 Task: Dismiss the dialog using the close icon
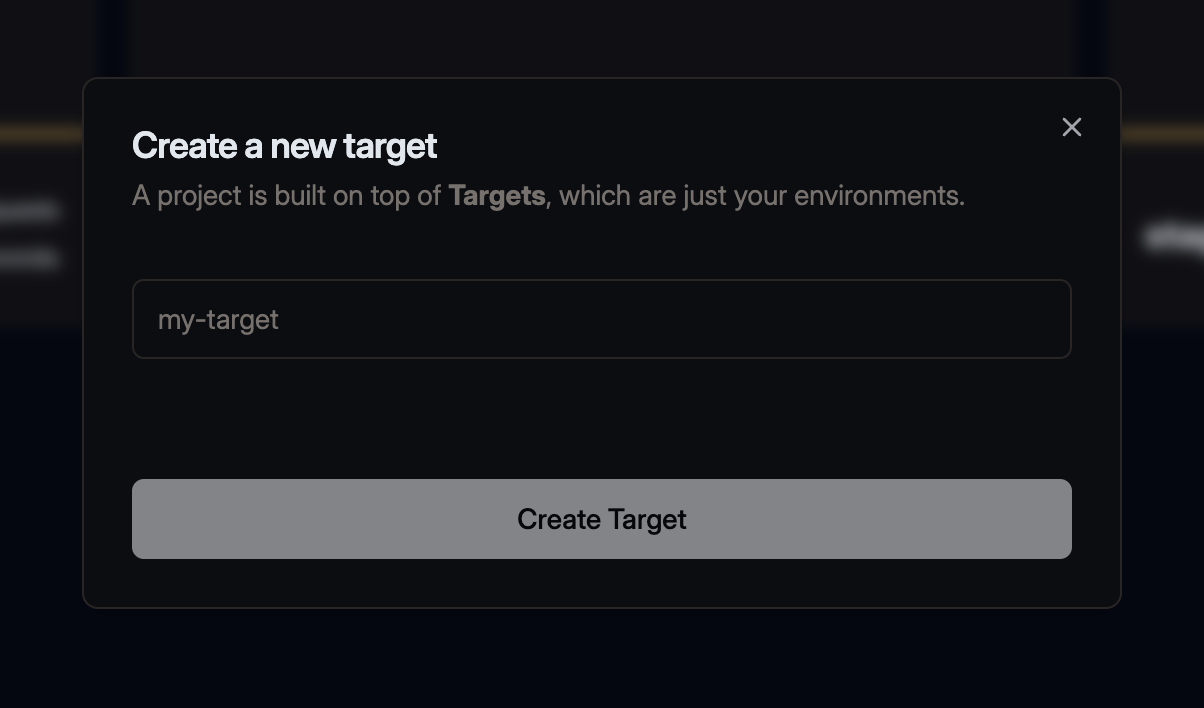(x=1071, y=127)
